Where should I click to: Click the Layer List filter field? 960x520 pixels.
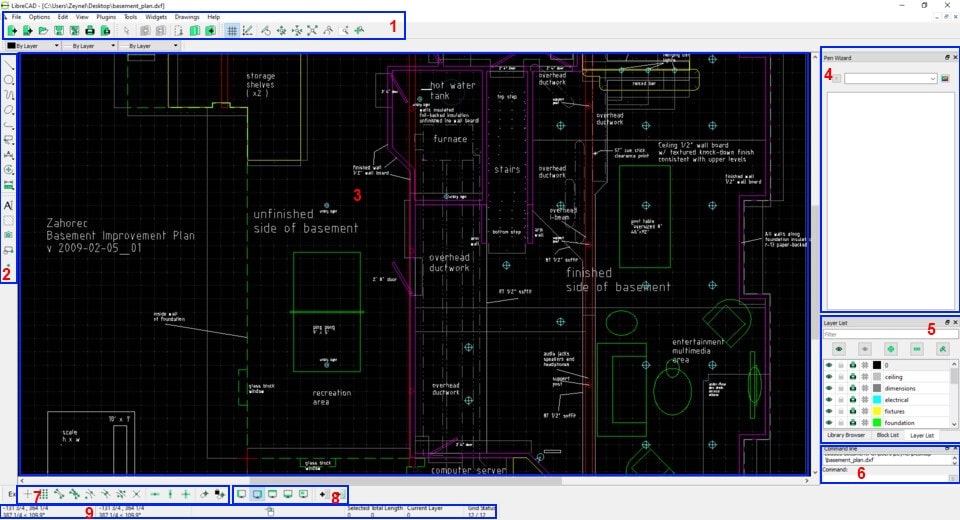890,334
